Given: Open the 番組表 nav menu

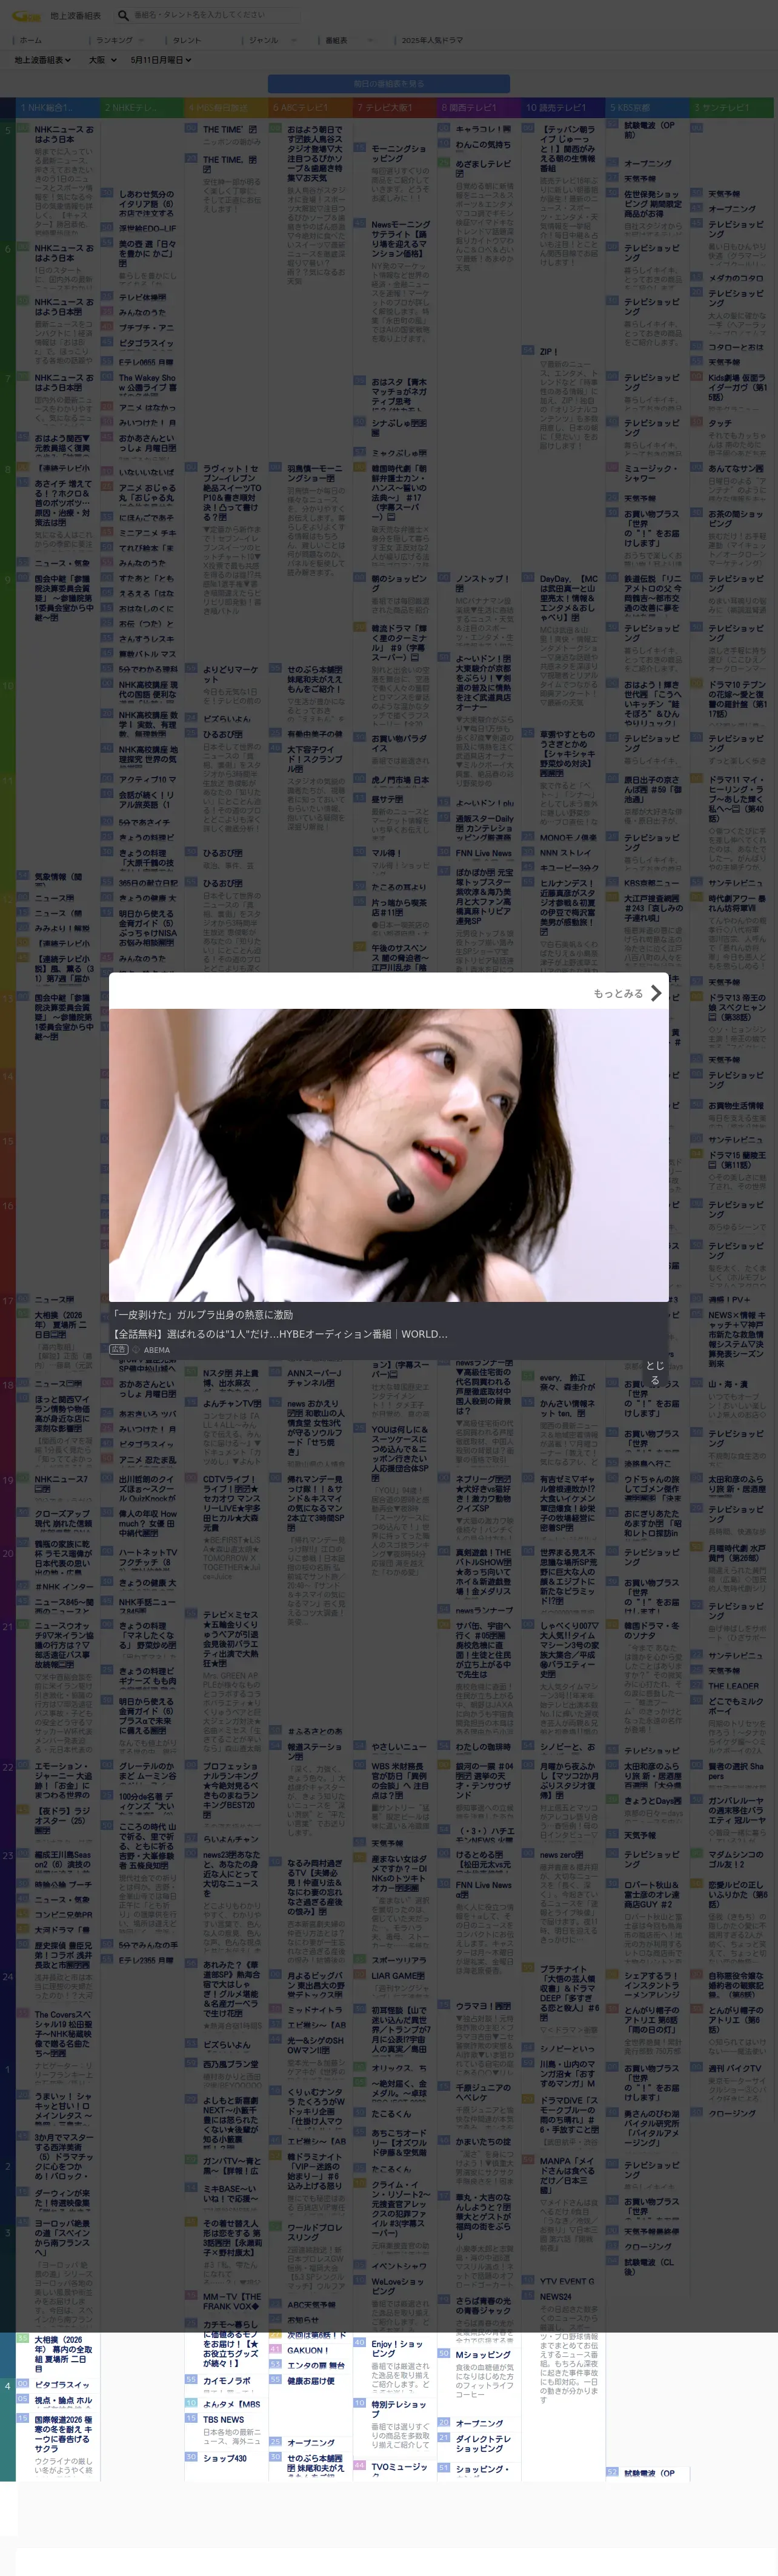Looking at the screenshot, I should (336, 41).
